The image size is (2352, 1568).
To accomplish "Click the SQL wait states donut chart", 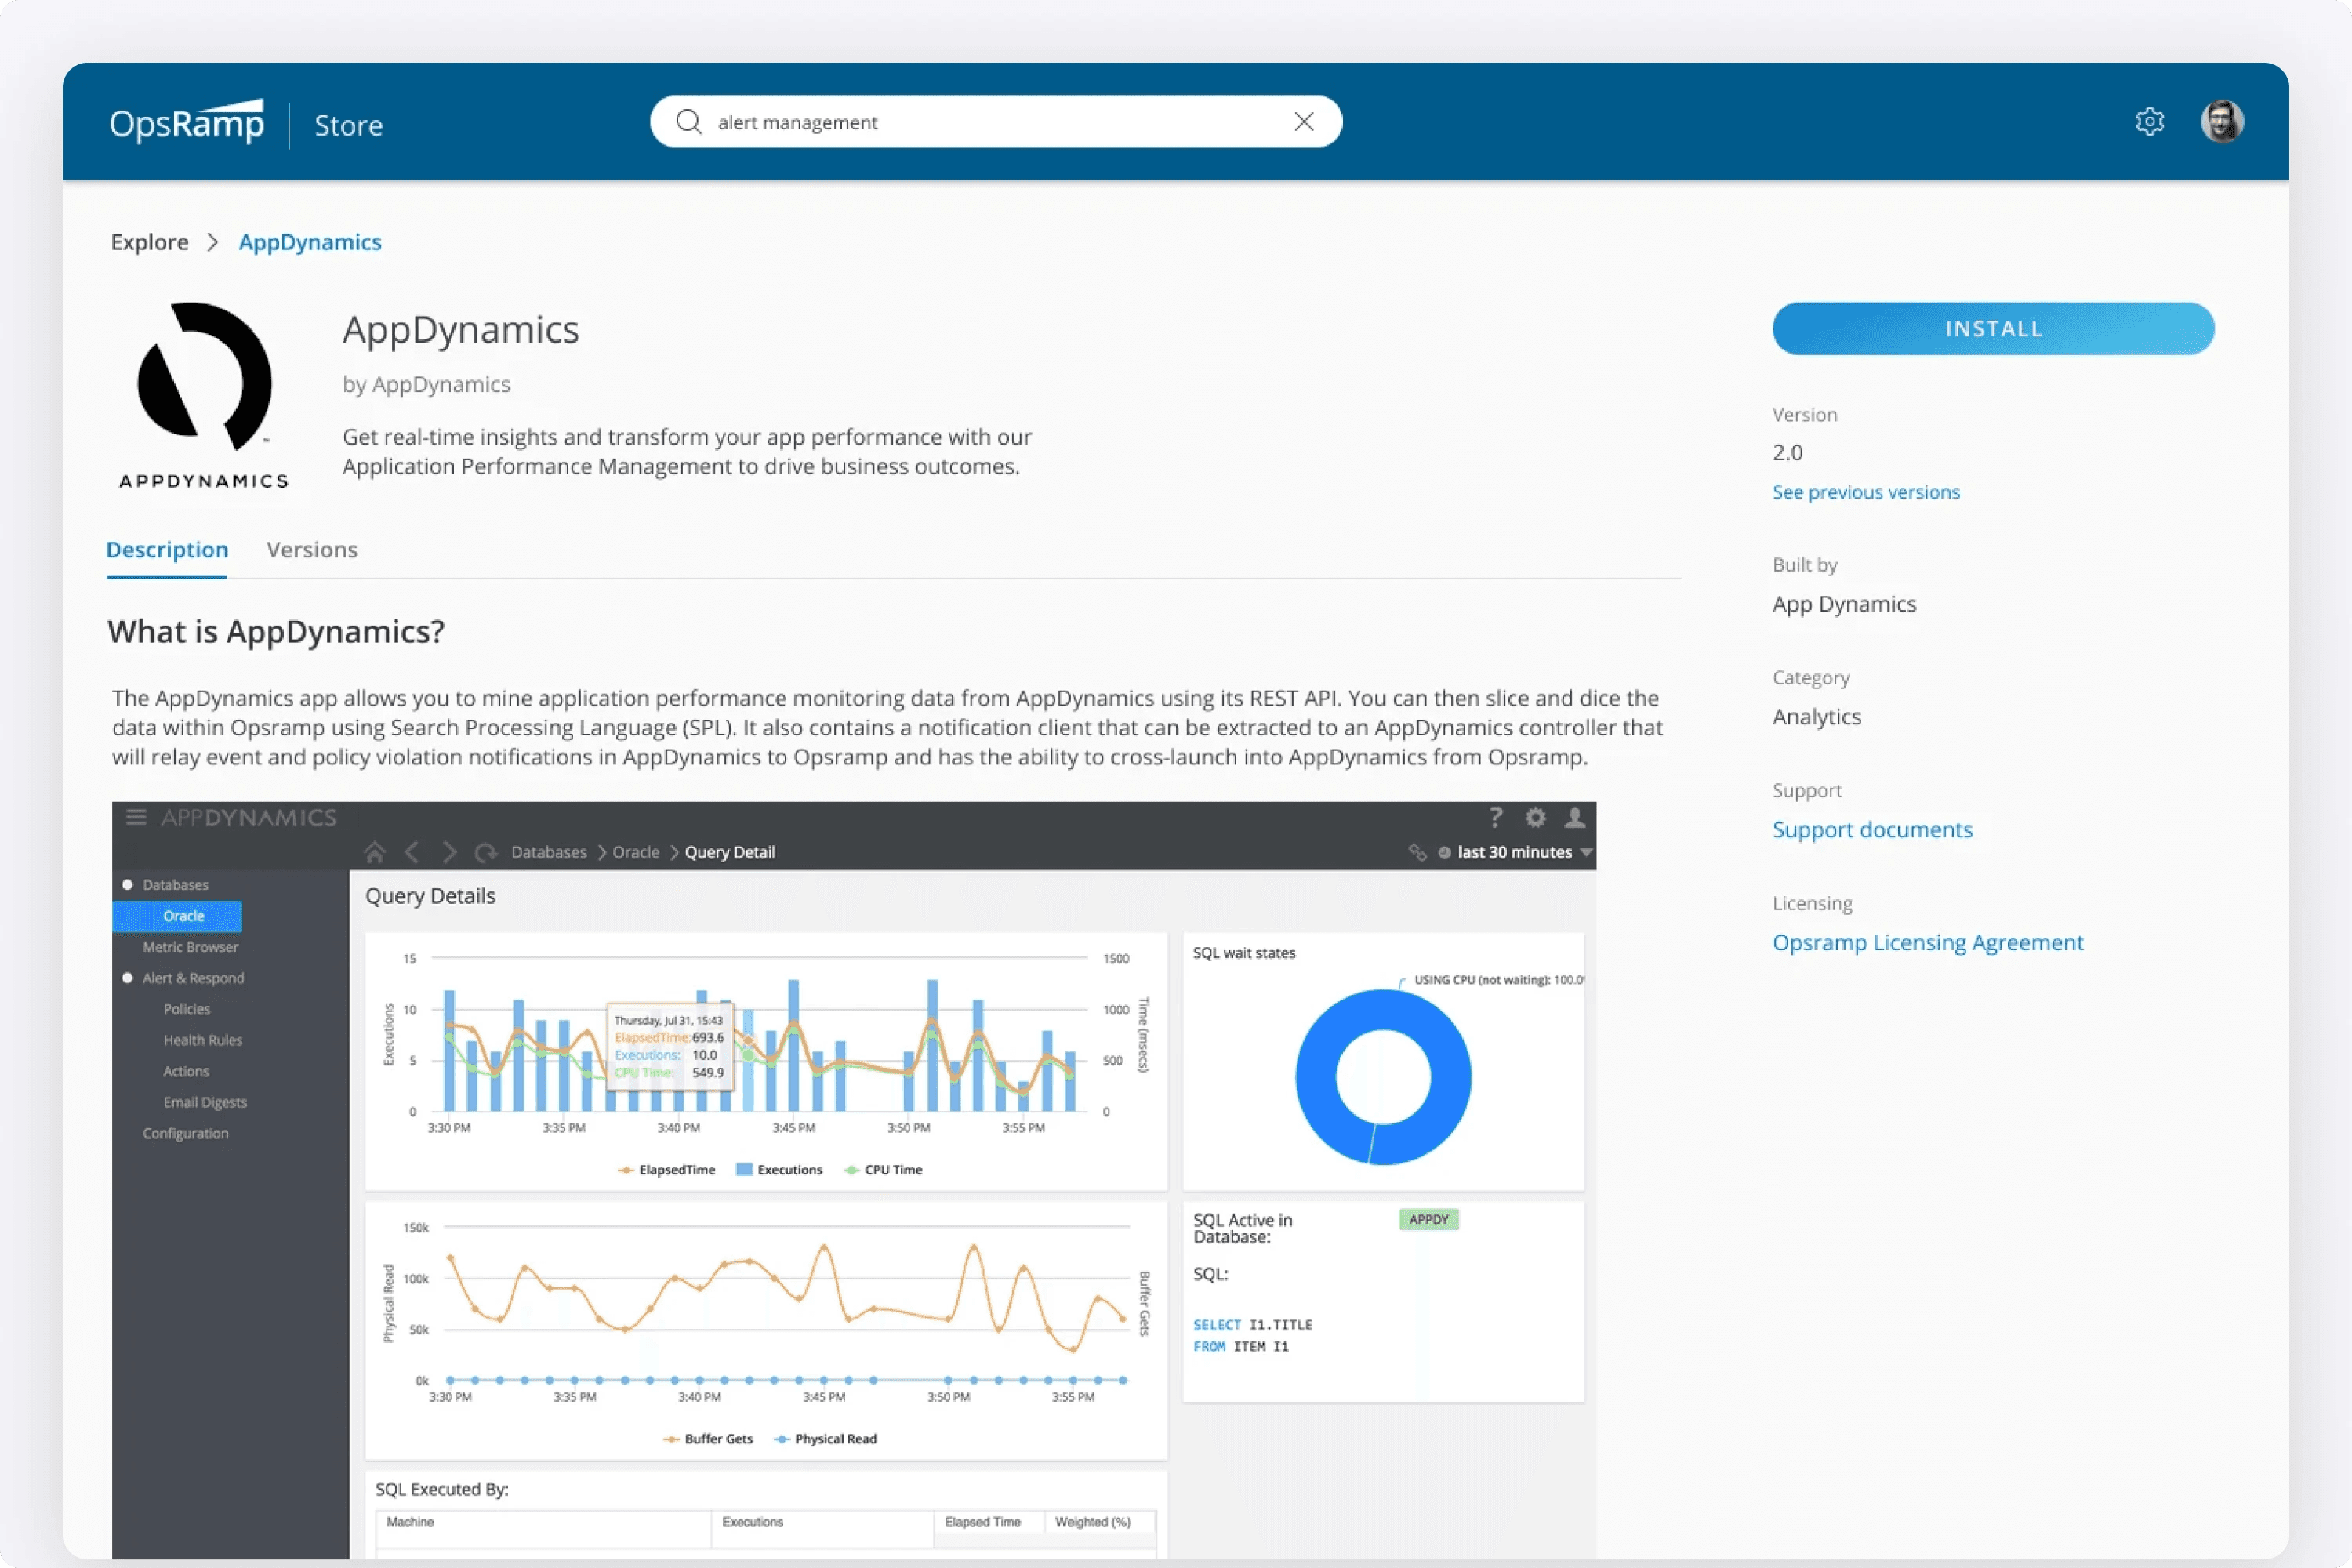I will [x=1383, y=1077].
